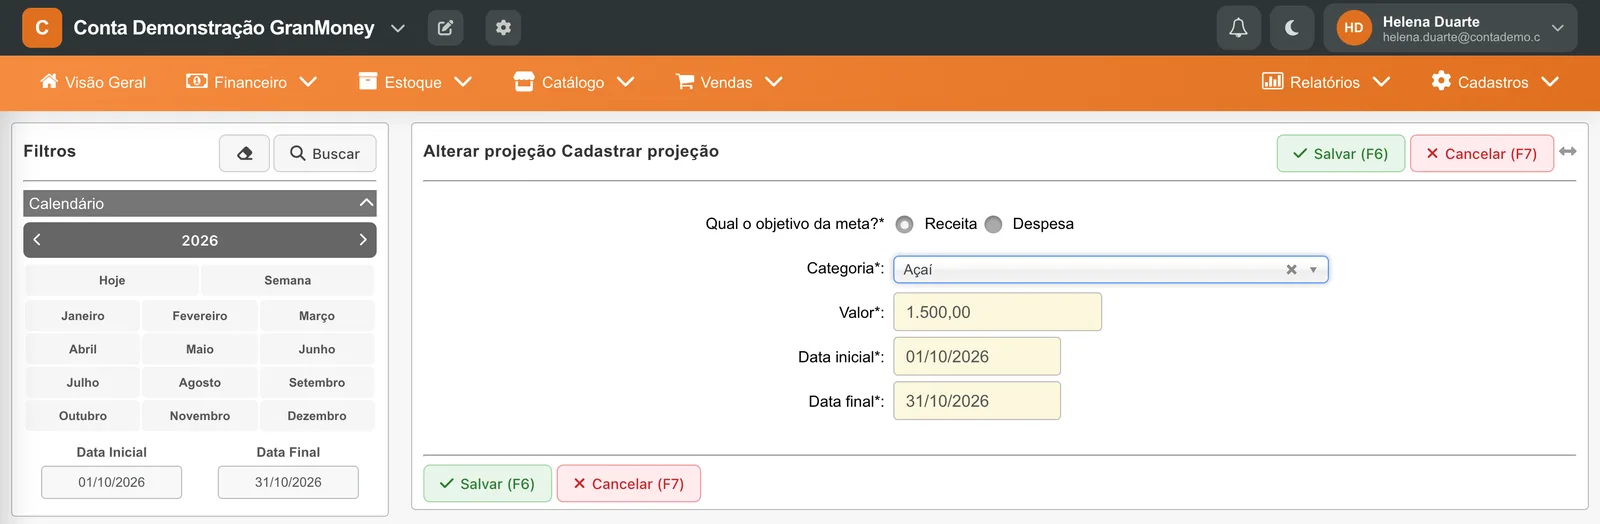Click the Estoque box icon
The width and height of the screenshot is (1600, 524).
[x=368, y=81]
